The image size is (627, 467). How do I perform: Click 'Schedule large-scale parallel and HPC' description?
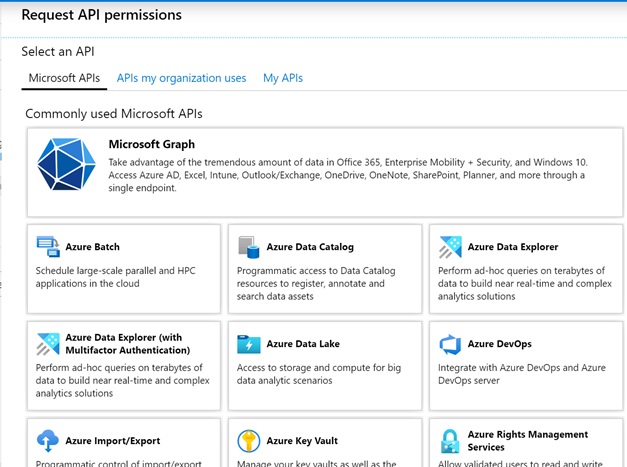click(116, 277)
